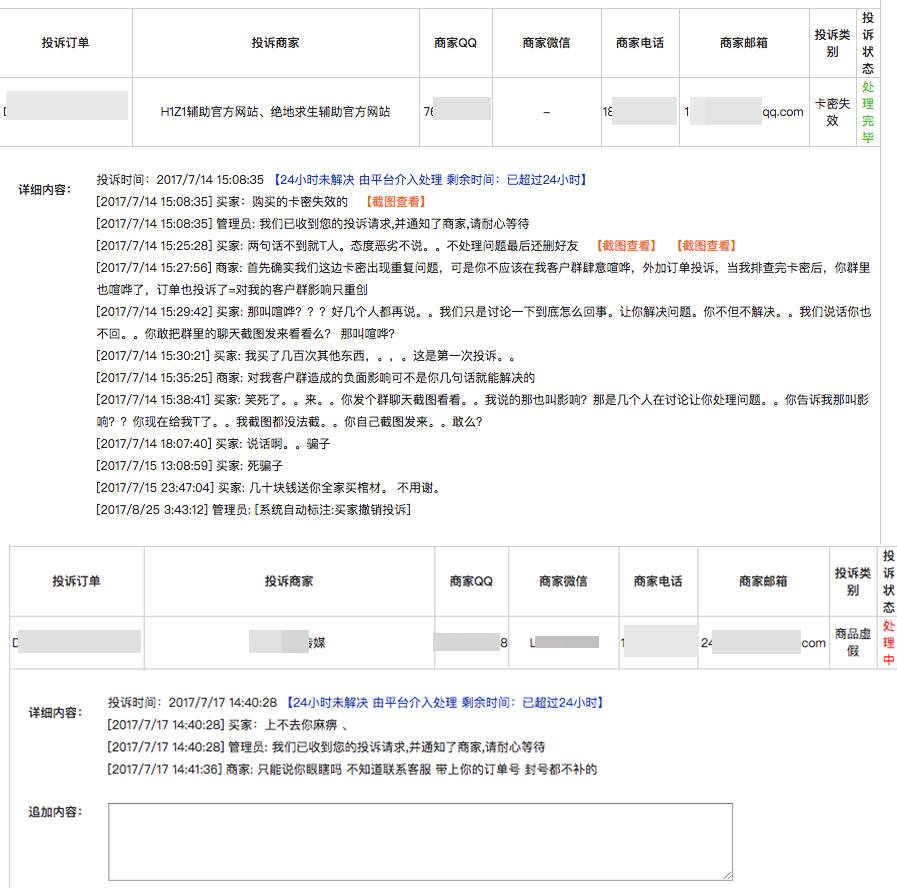Screen dimensions: 897x888
Task: Click the 系统自动标注:买家撤销投诉 admin line
Action: tap(253, 509)
